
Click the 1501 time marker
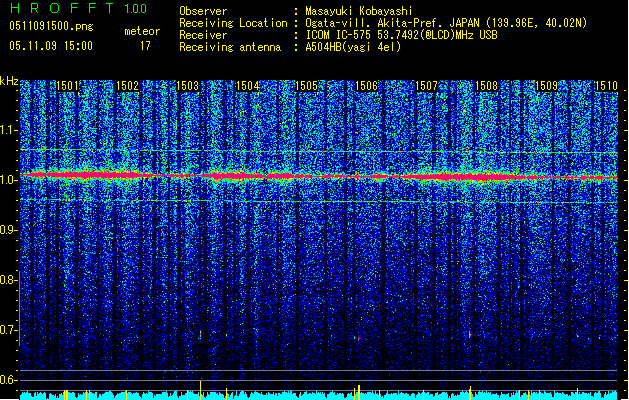click(67, 86)
